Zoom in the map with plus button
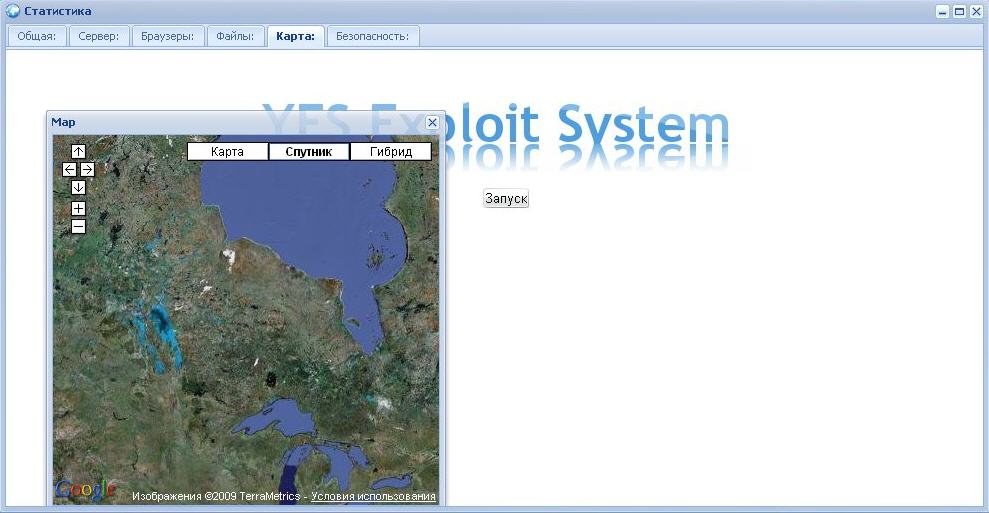Image resolution: width=989 pixels, height=513 pixels. [78, 208]
